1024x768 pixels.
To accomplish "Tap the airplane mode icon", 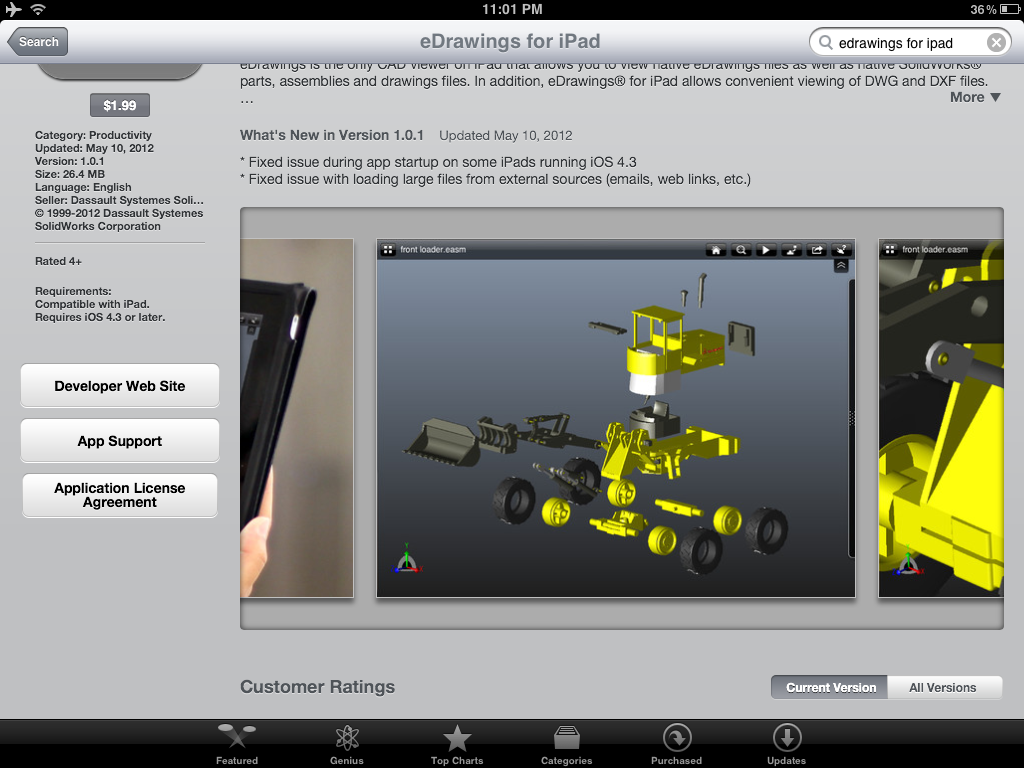I will [13, 9].
